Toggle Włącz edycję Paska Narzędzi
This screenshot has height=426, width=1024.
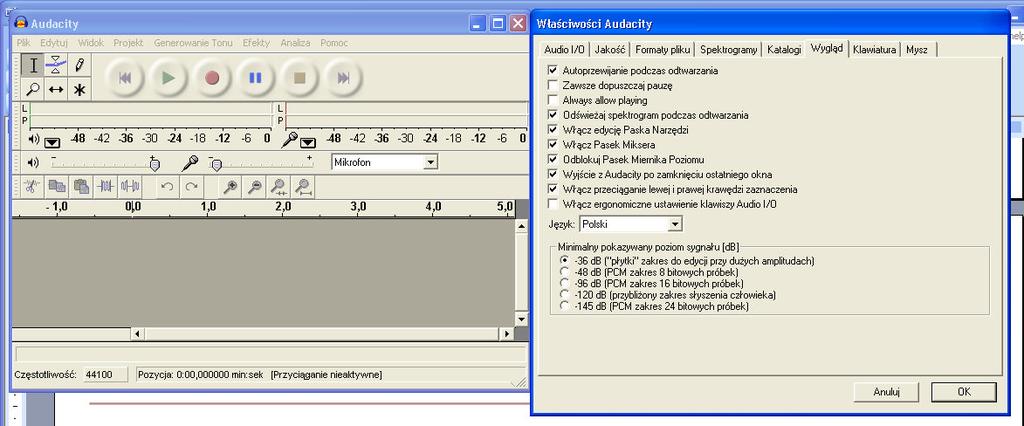coord(553,130)
